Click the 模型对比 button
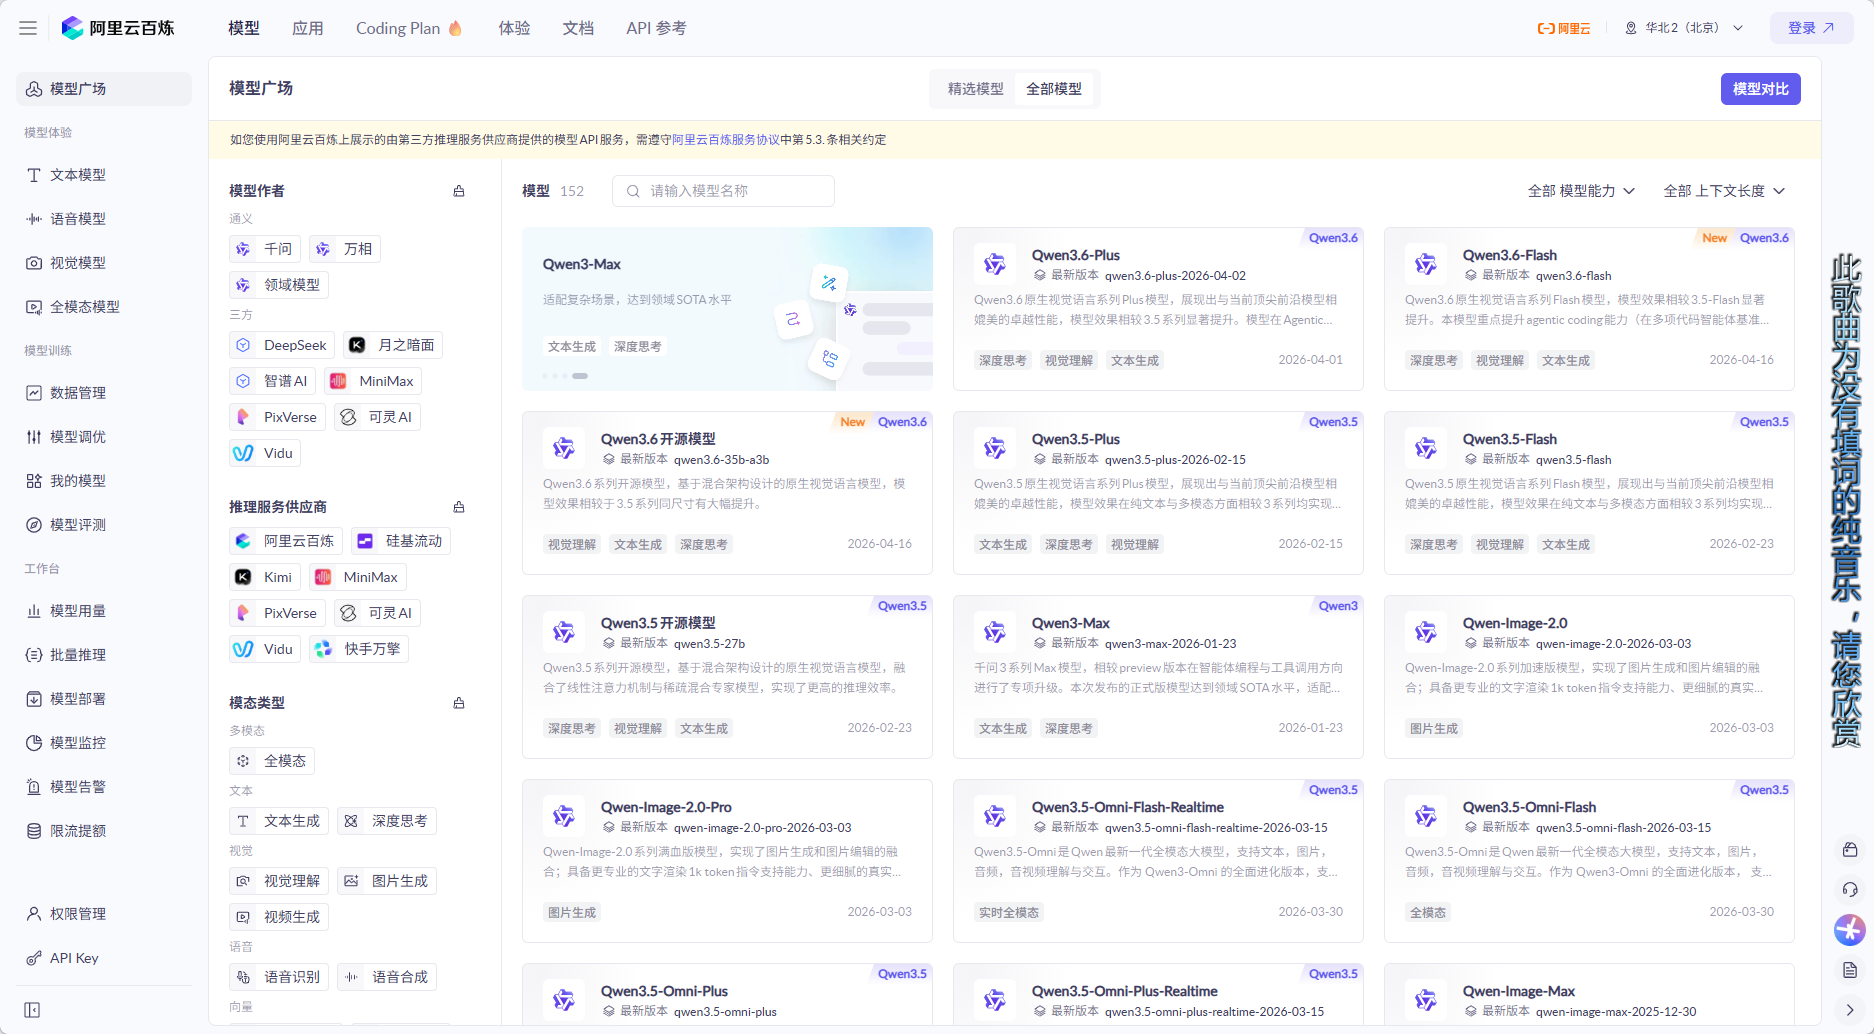 (1761, 89)
